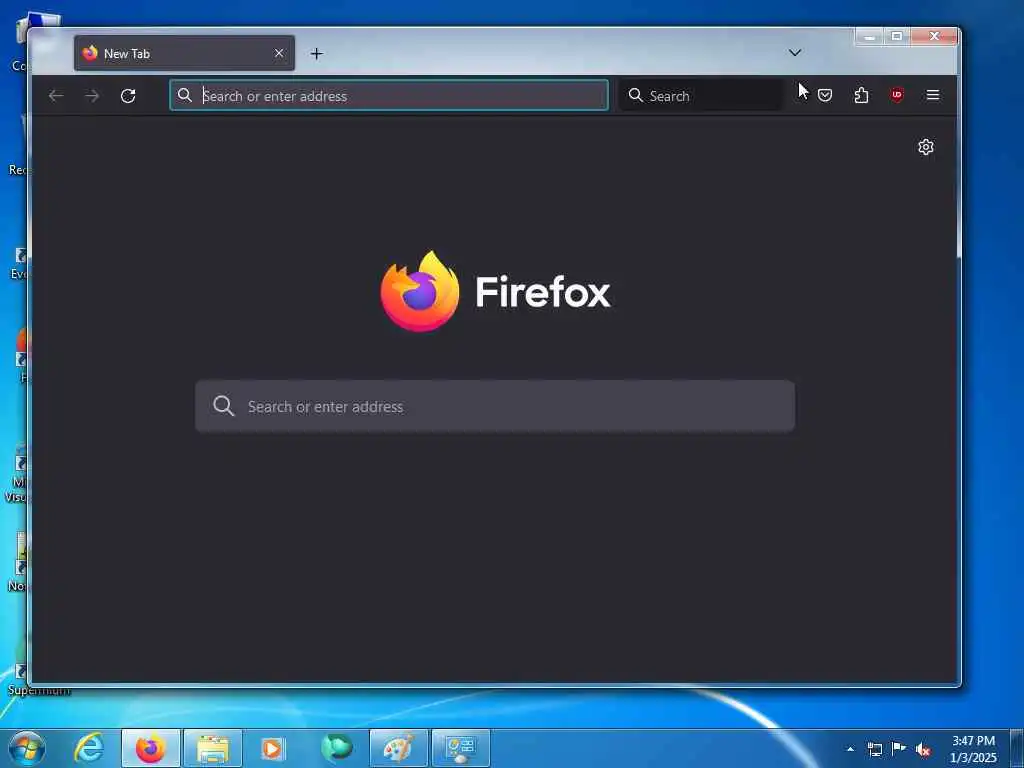Click the magnifier in toolbar Search box
Image resolution: width=1024 pixels, height=768 pixels.
(x=635, y=95)
